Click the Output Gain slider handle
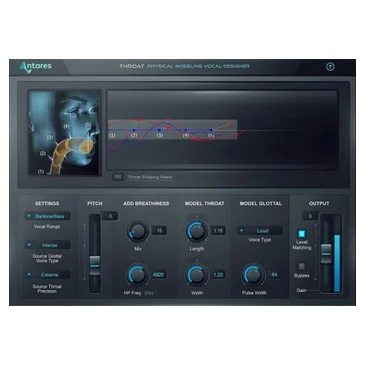 [326, 254]
